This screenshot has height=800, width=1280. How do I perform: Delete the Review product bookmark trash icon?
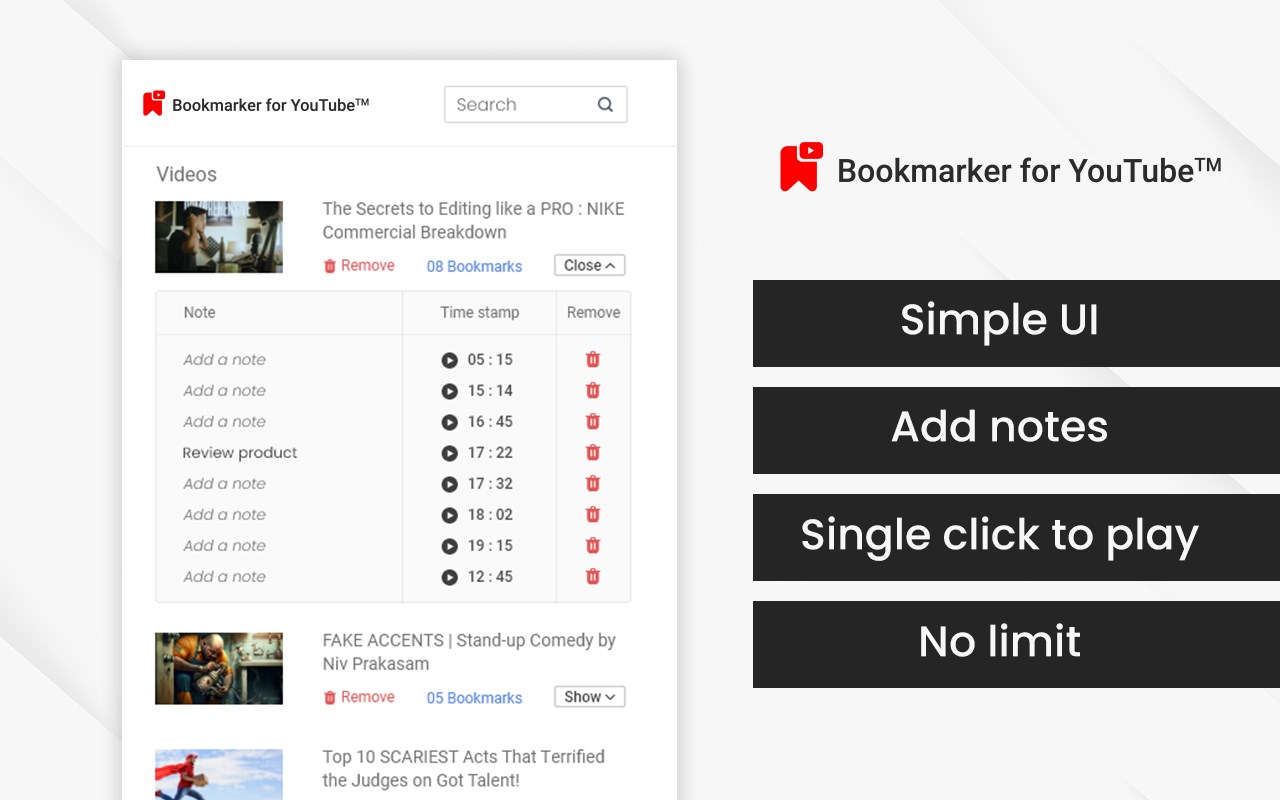[x=593, y=452]
